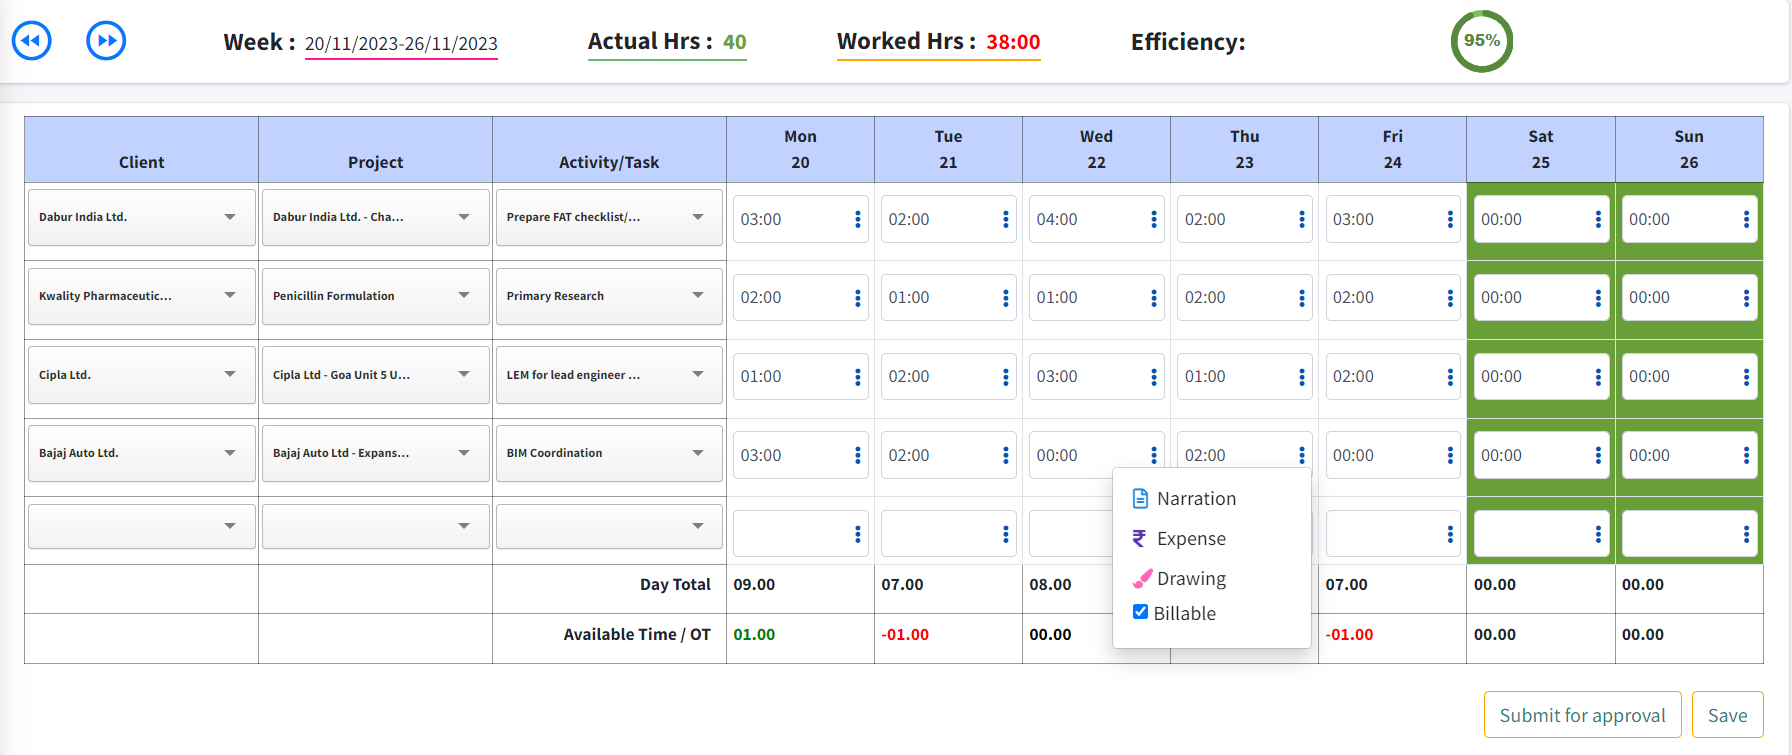Expand the BIM Coordination activity dropdown

point(609,453)
